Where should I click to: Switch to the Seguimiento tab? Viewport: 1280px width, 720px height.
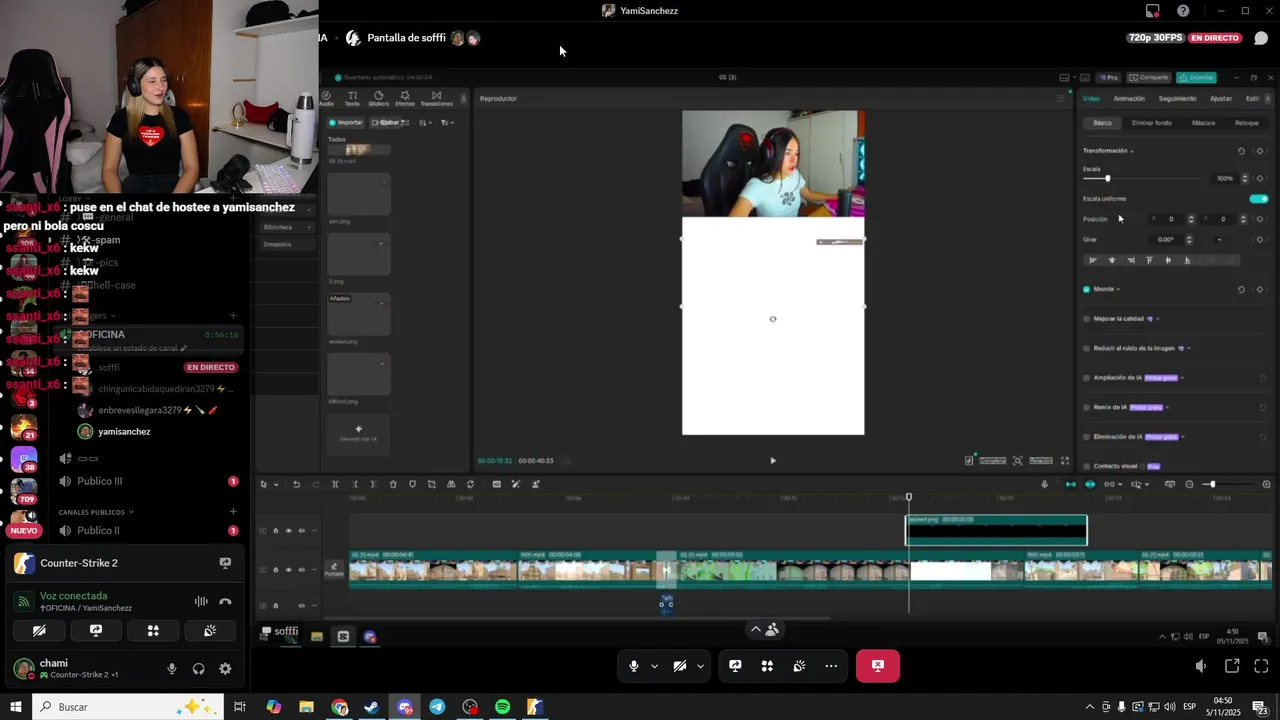[1177, 99]
